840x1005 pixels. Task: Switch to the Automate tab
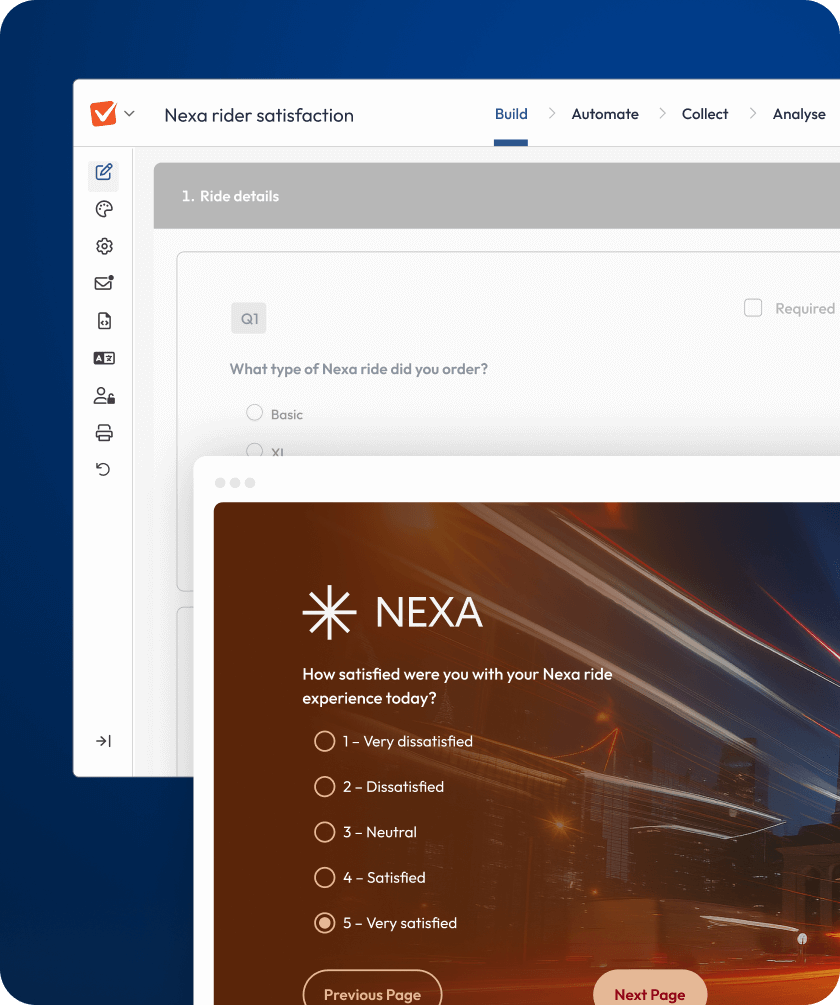click(604, 114)
